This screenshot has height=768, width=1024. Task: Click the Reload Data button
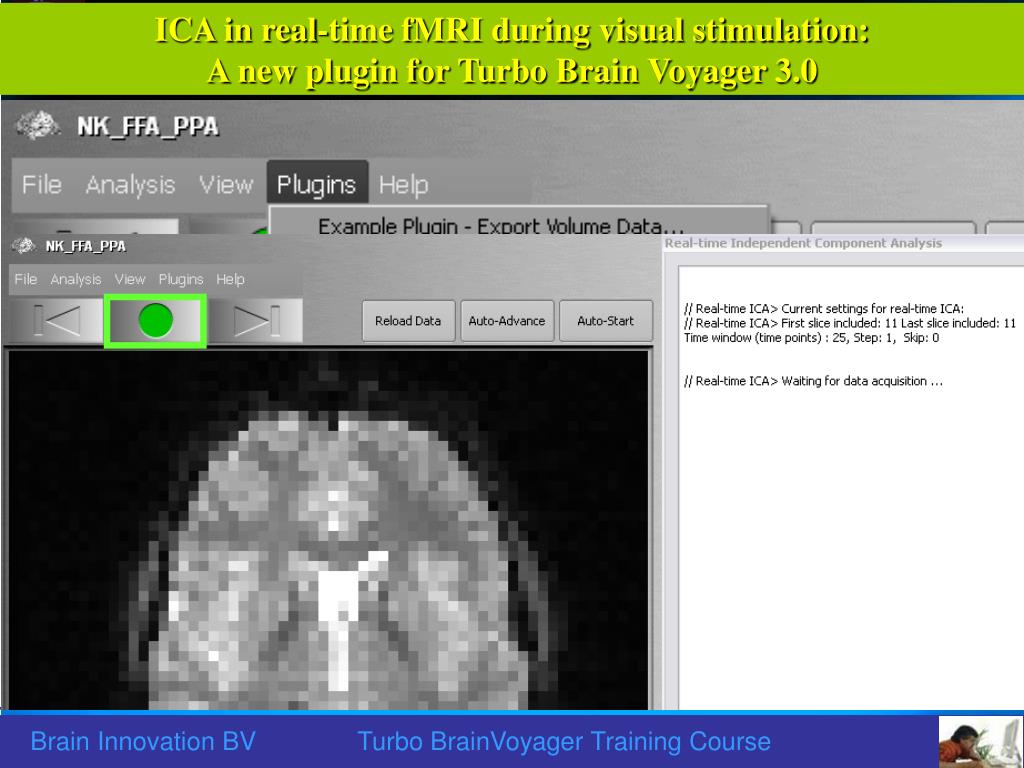(x=408, y=321)
